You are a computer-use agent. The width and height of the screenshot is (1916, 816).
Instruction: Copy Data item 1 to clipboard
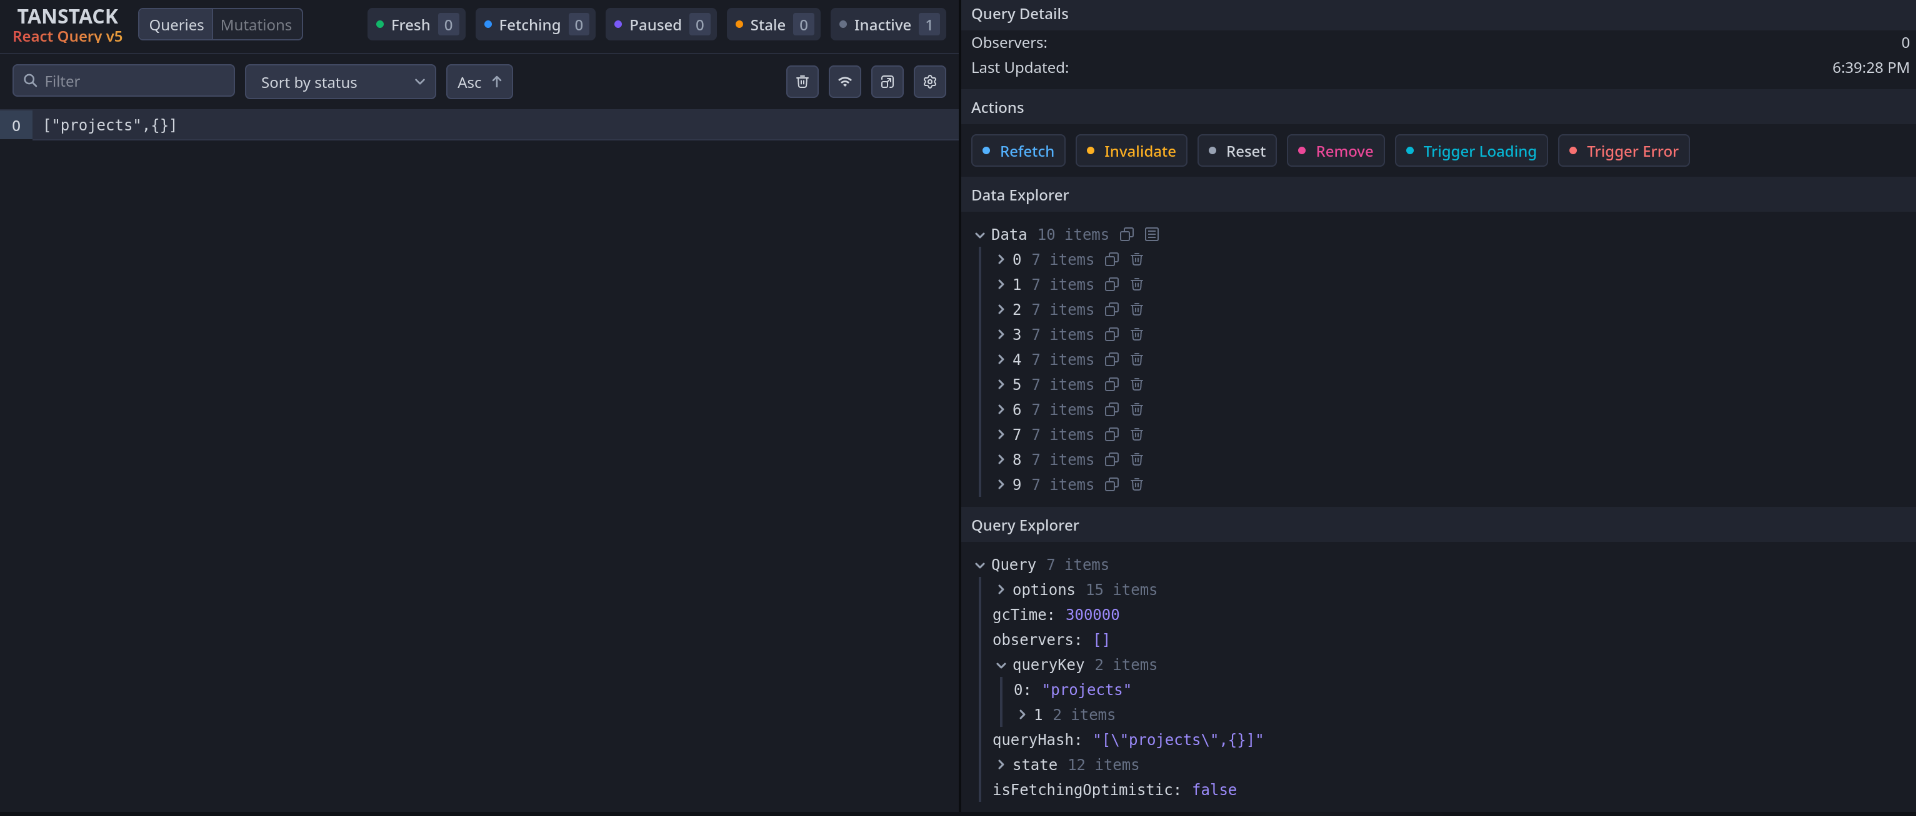1112,284
